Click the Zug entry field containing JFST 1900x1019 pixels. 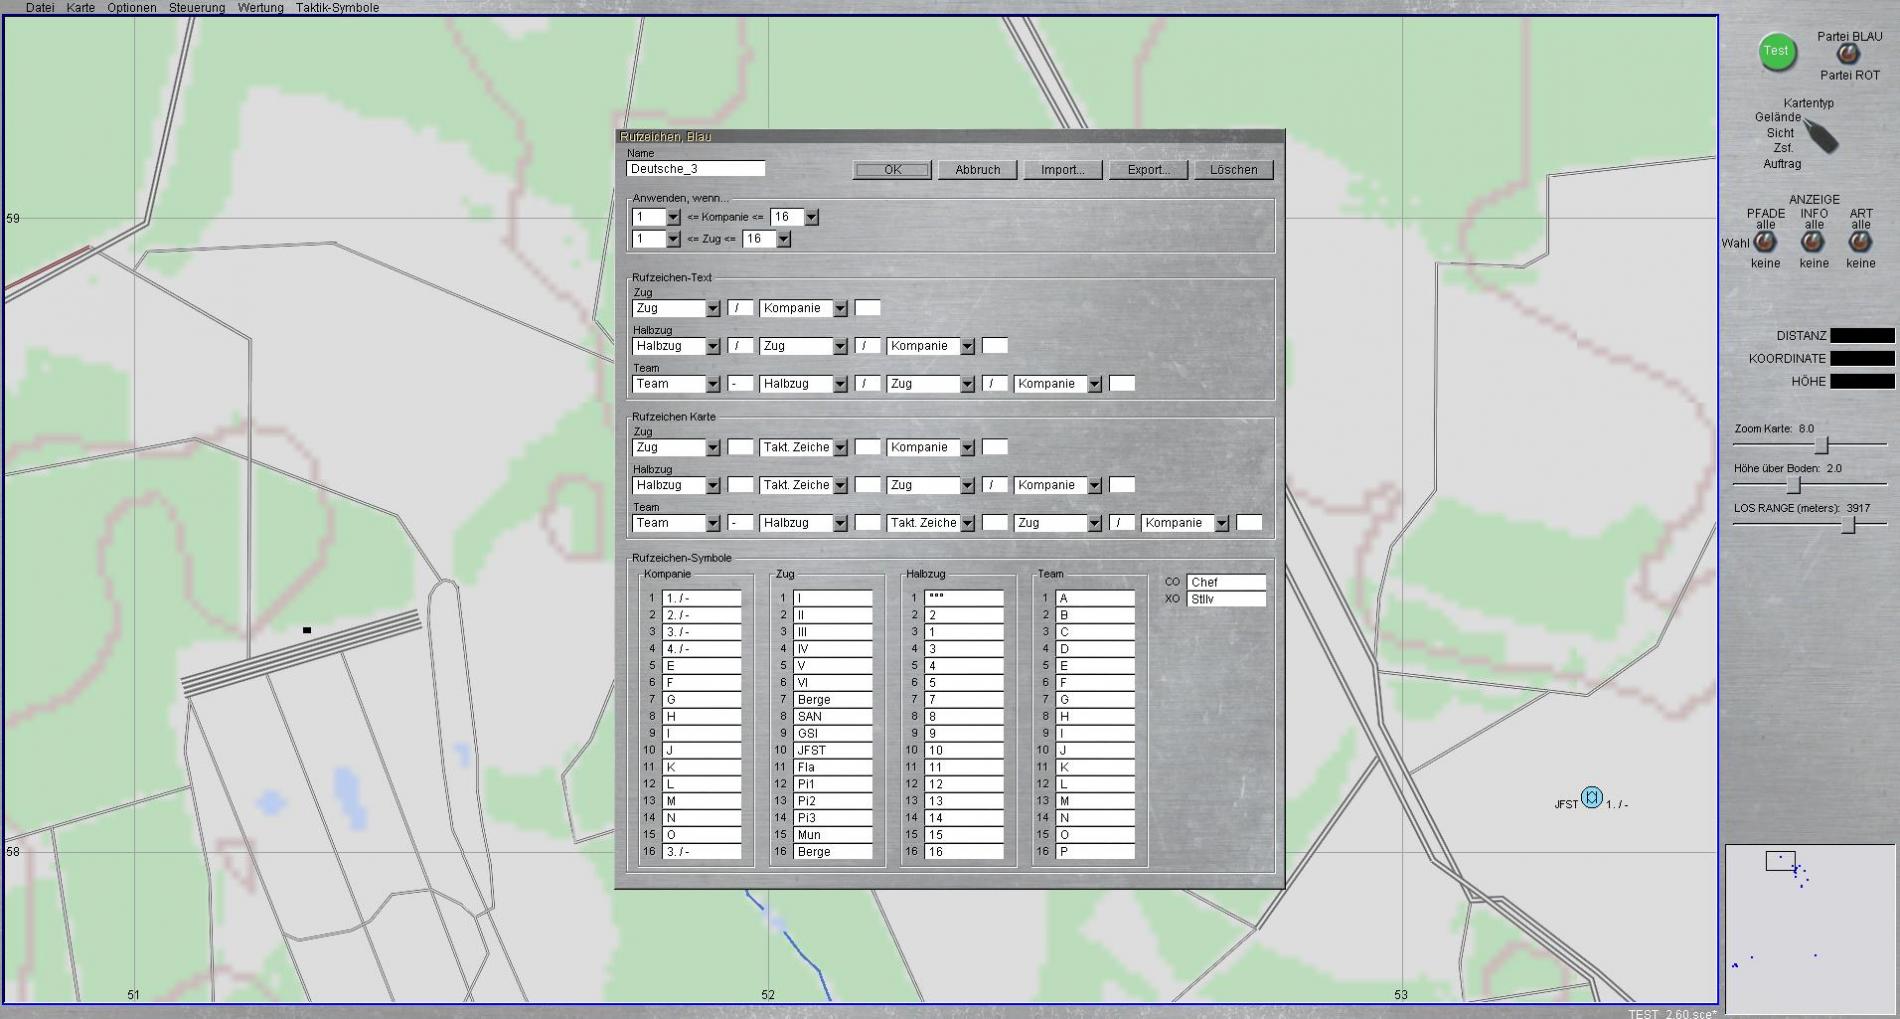[x=832, y=750]
